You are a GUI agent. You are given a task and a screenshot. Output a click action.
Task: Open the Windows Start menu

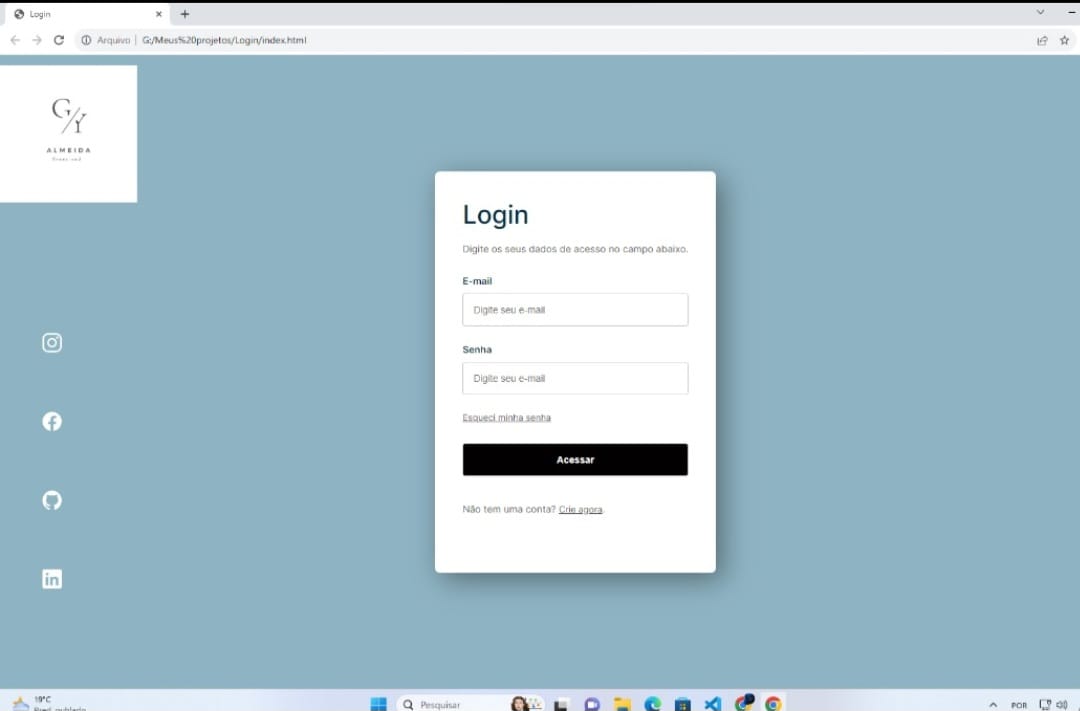pyautogui.click(x=379, y=704)
